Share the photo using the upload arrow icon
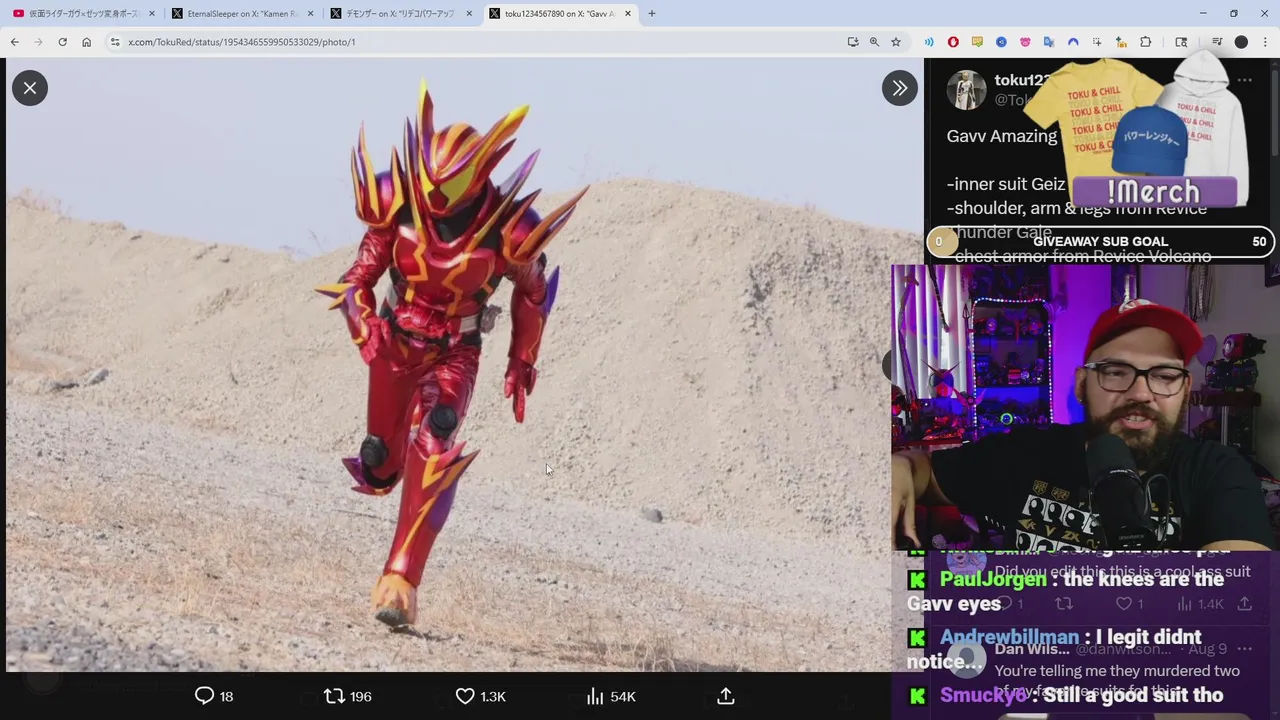 pyautogui.click(x=726, y=696)
